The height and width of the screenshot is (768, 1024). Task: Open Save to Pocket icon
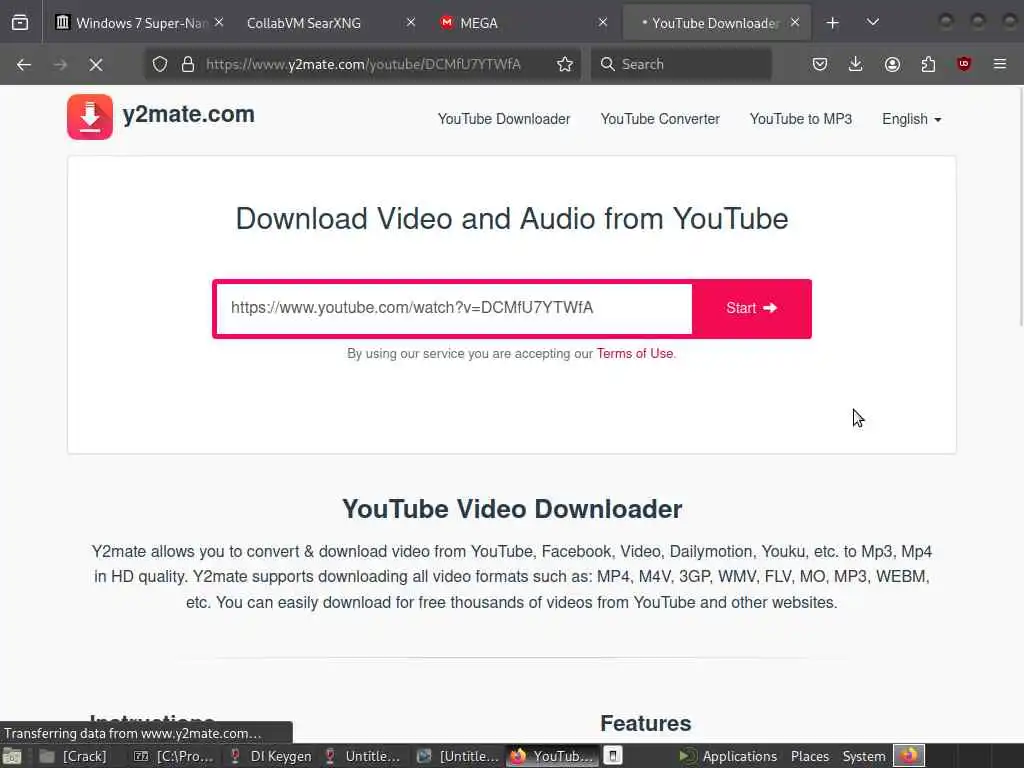pos(820,64)
